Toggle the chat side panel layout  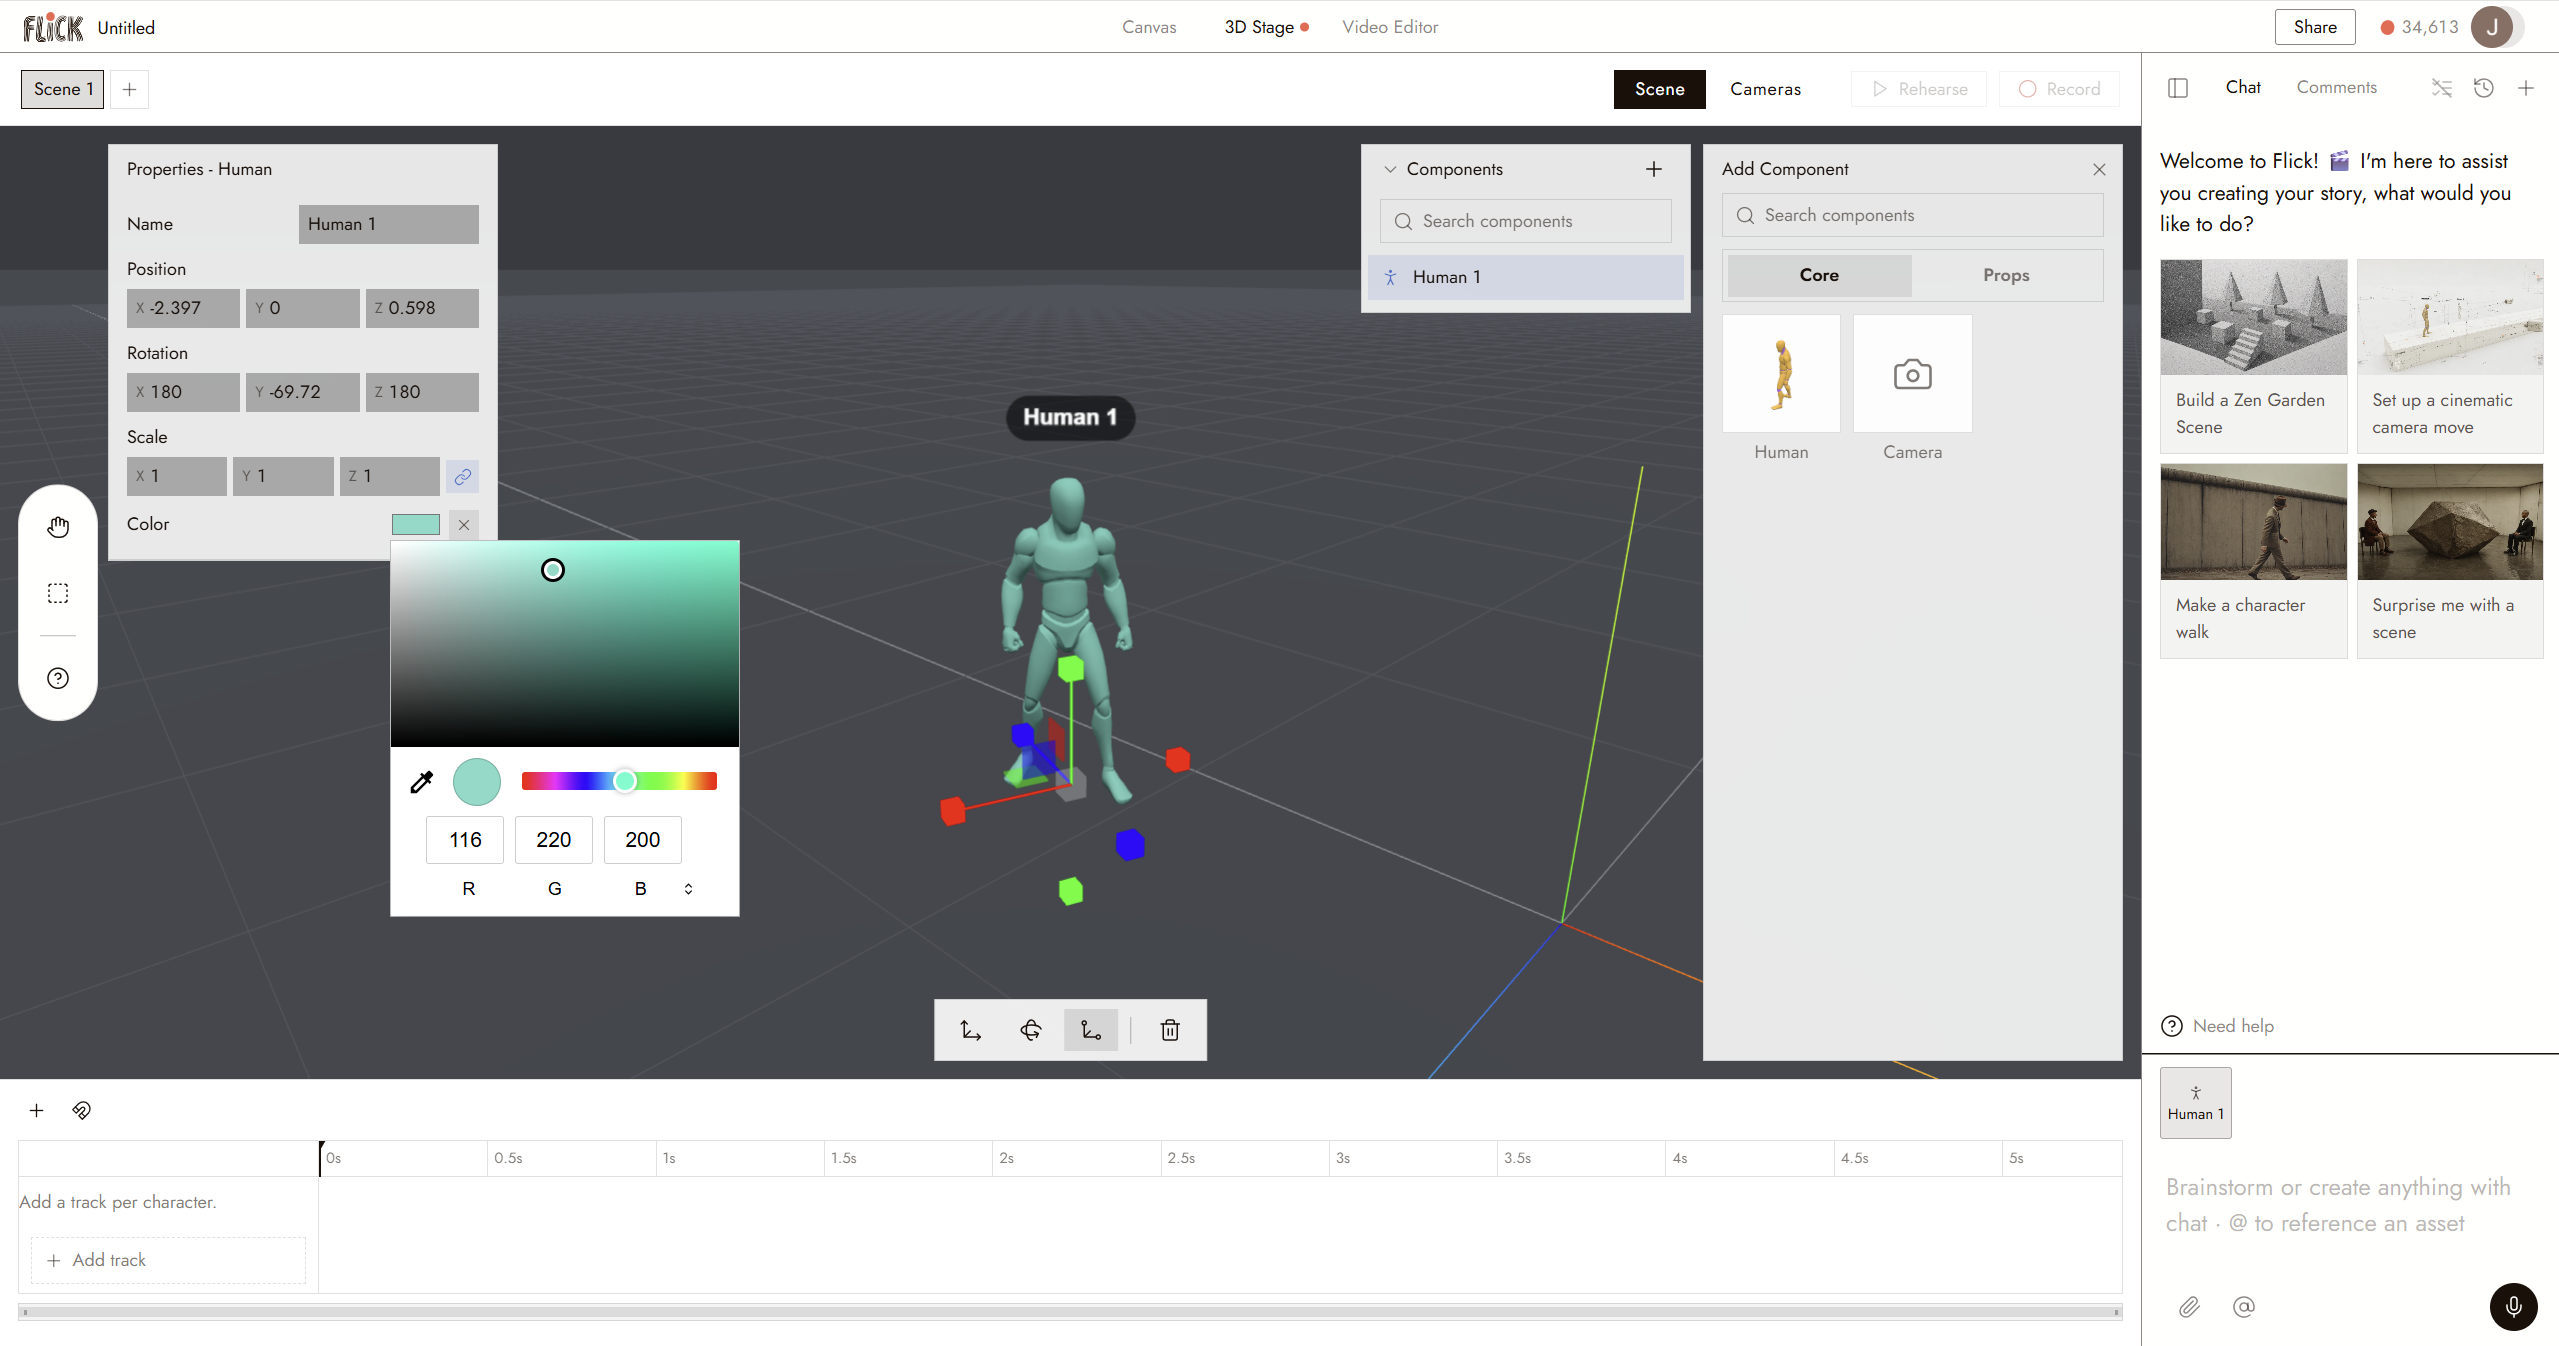[x=2178, y=88]
